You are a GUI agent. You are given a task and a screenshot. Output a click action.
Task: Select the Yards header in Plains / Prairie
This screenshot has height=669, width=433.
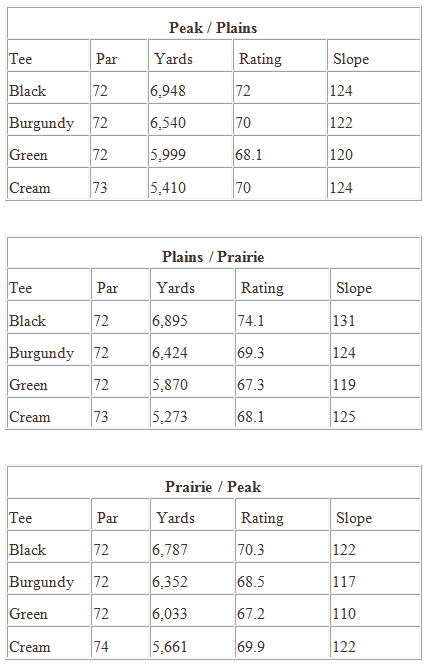[x=175, y=288]
